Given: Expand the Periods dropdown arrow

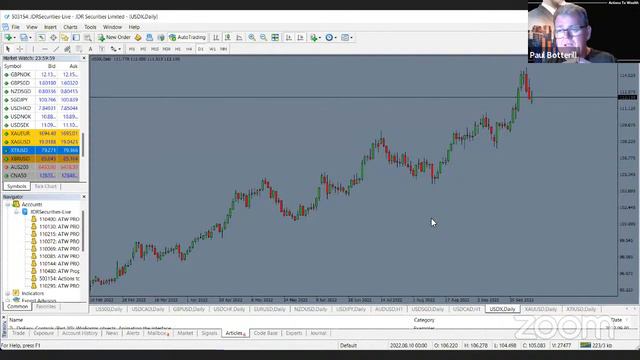Looking at the screenshot, I should point(336,38).
